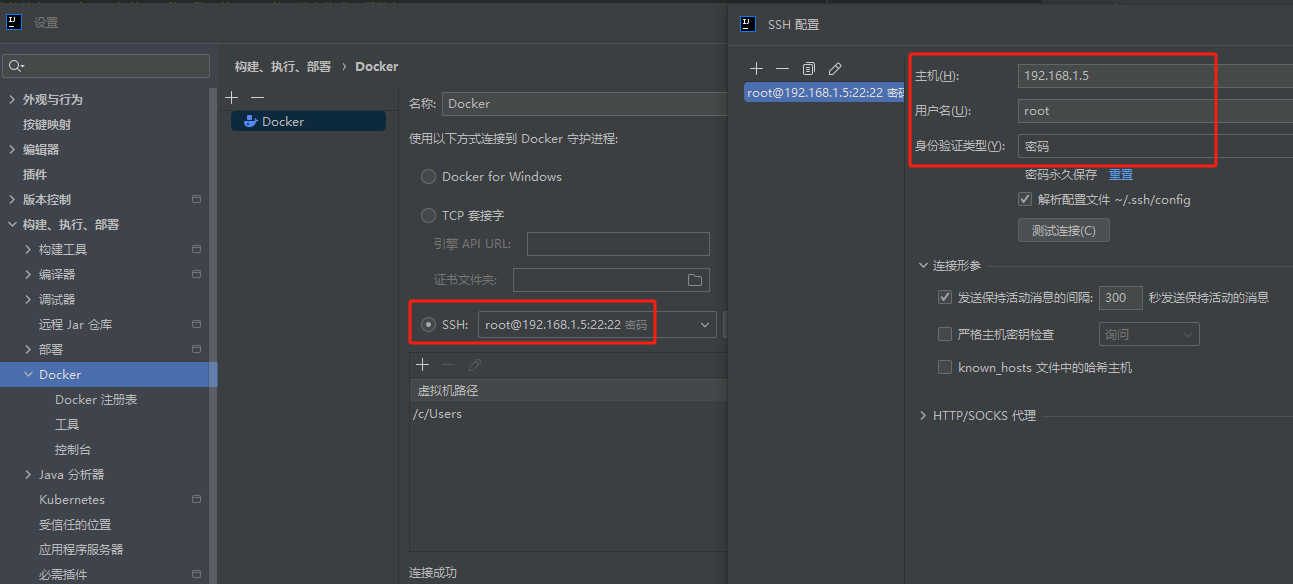Select the Docker for Windows radio button
Viewport: 1293px width, 584px height.
tap(428, 176)
